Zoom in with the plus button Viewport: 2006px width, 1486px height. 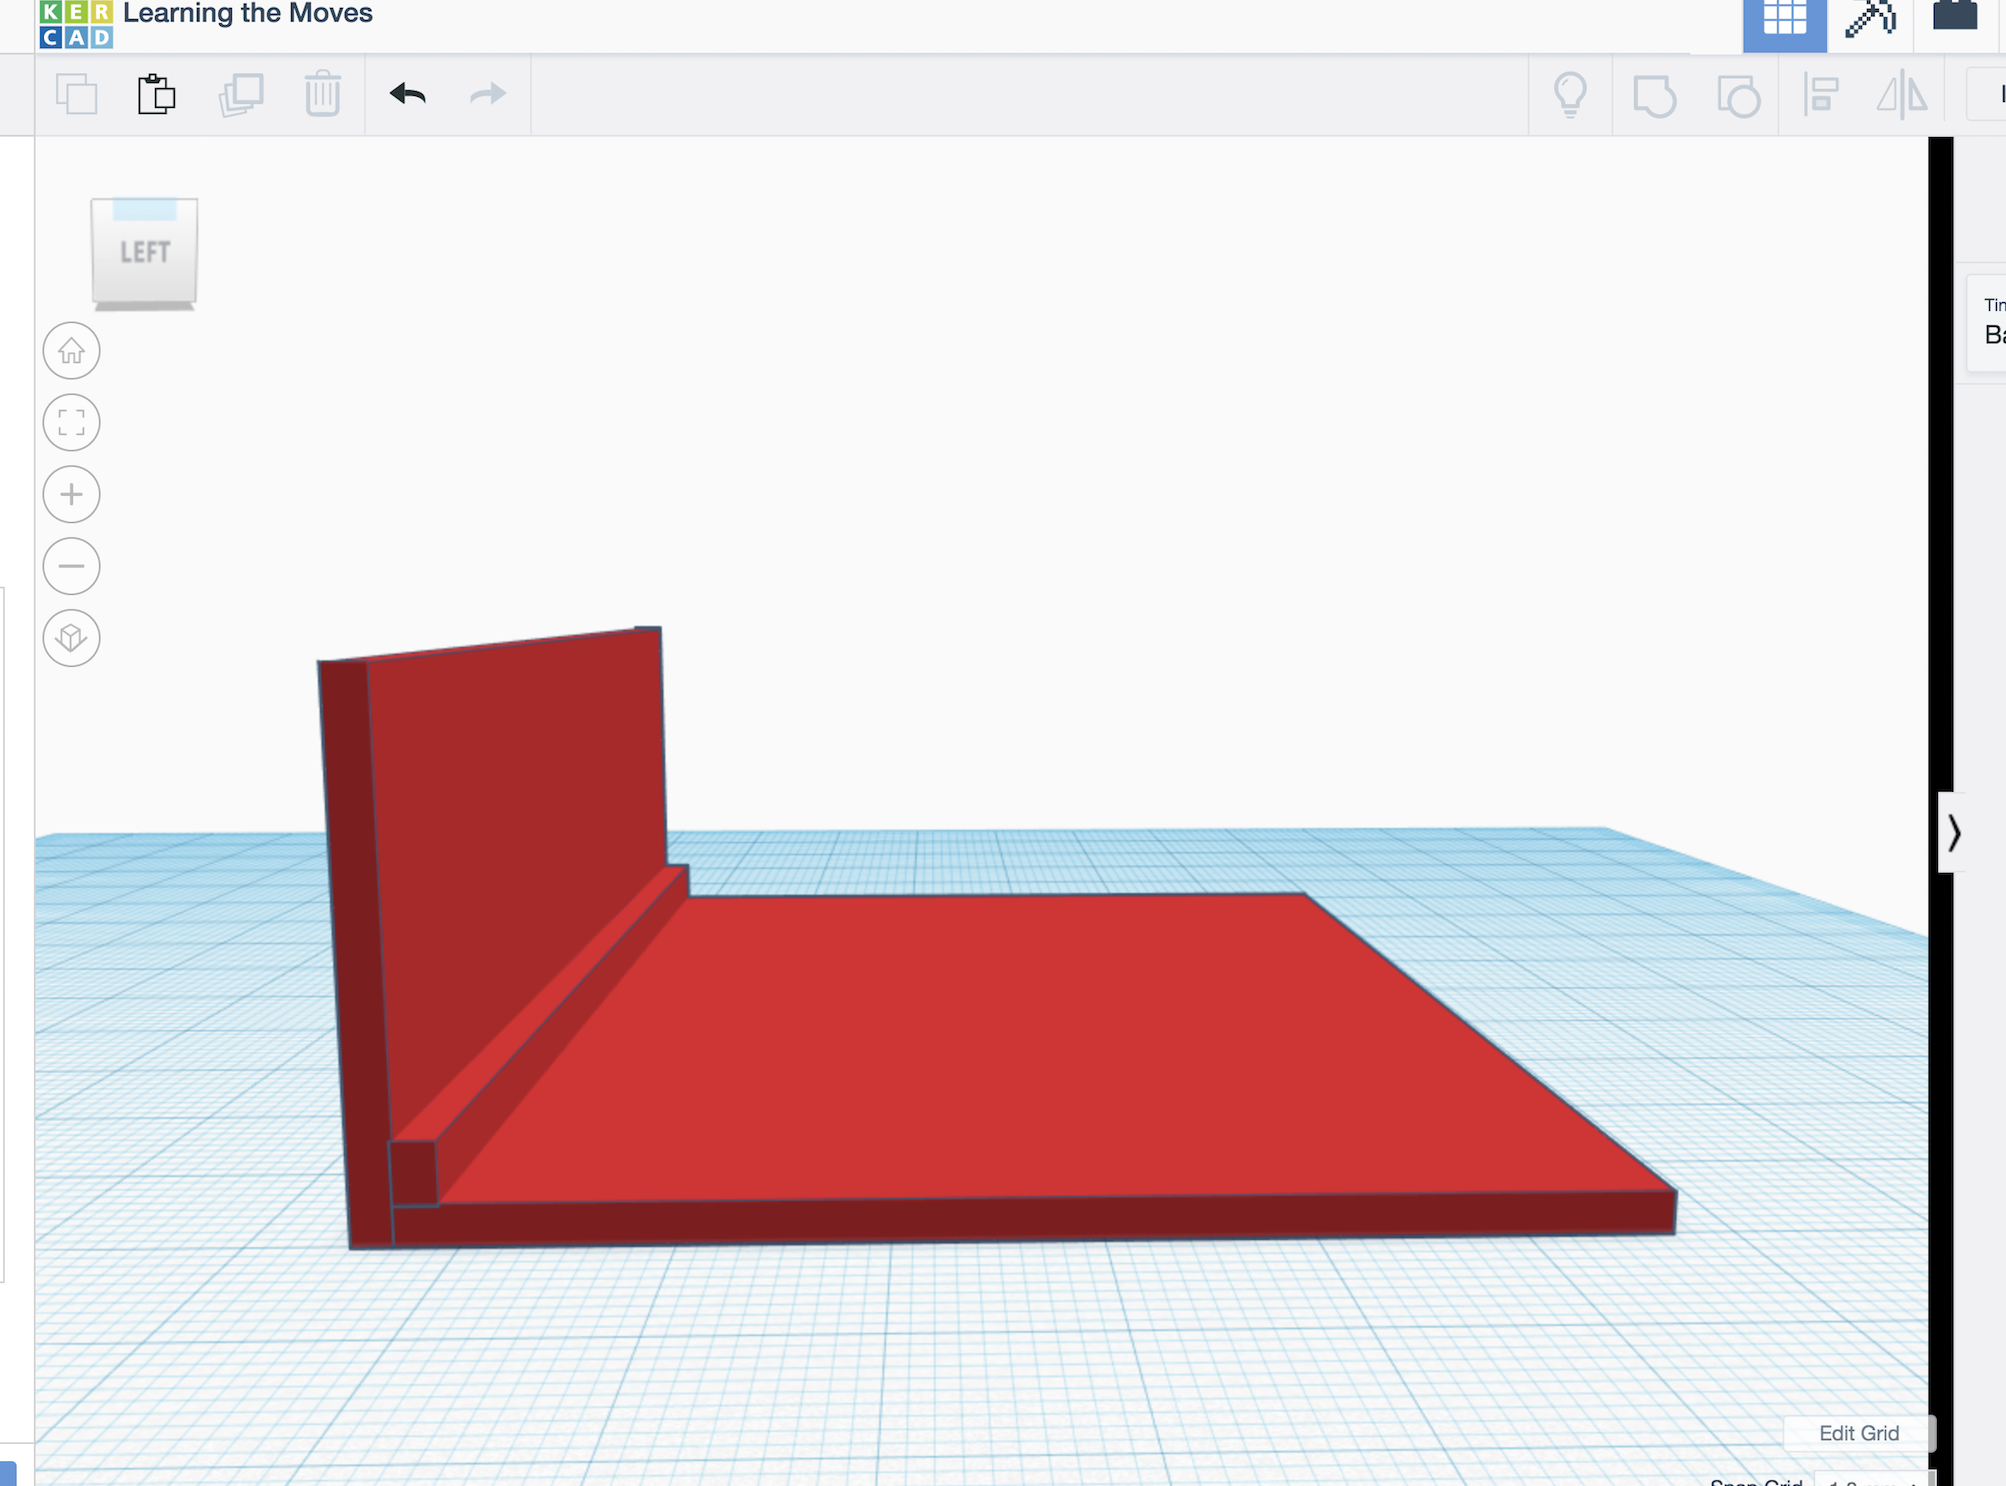point(71,494)
